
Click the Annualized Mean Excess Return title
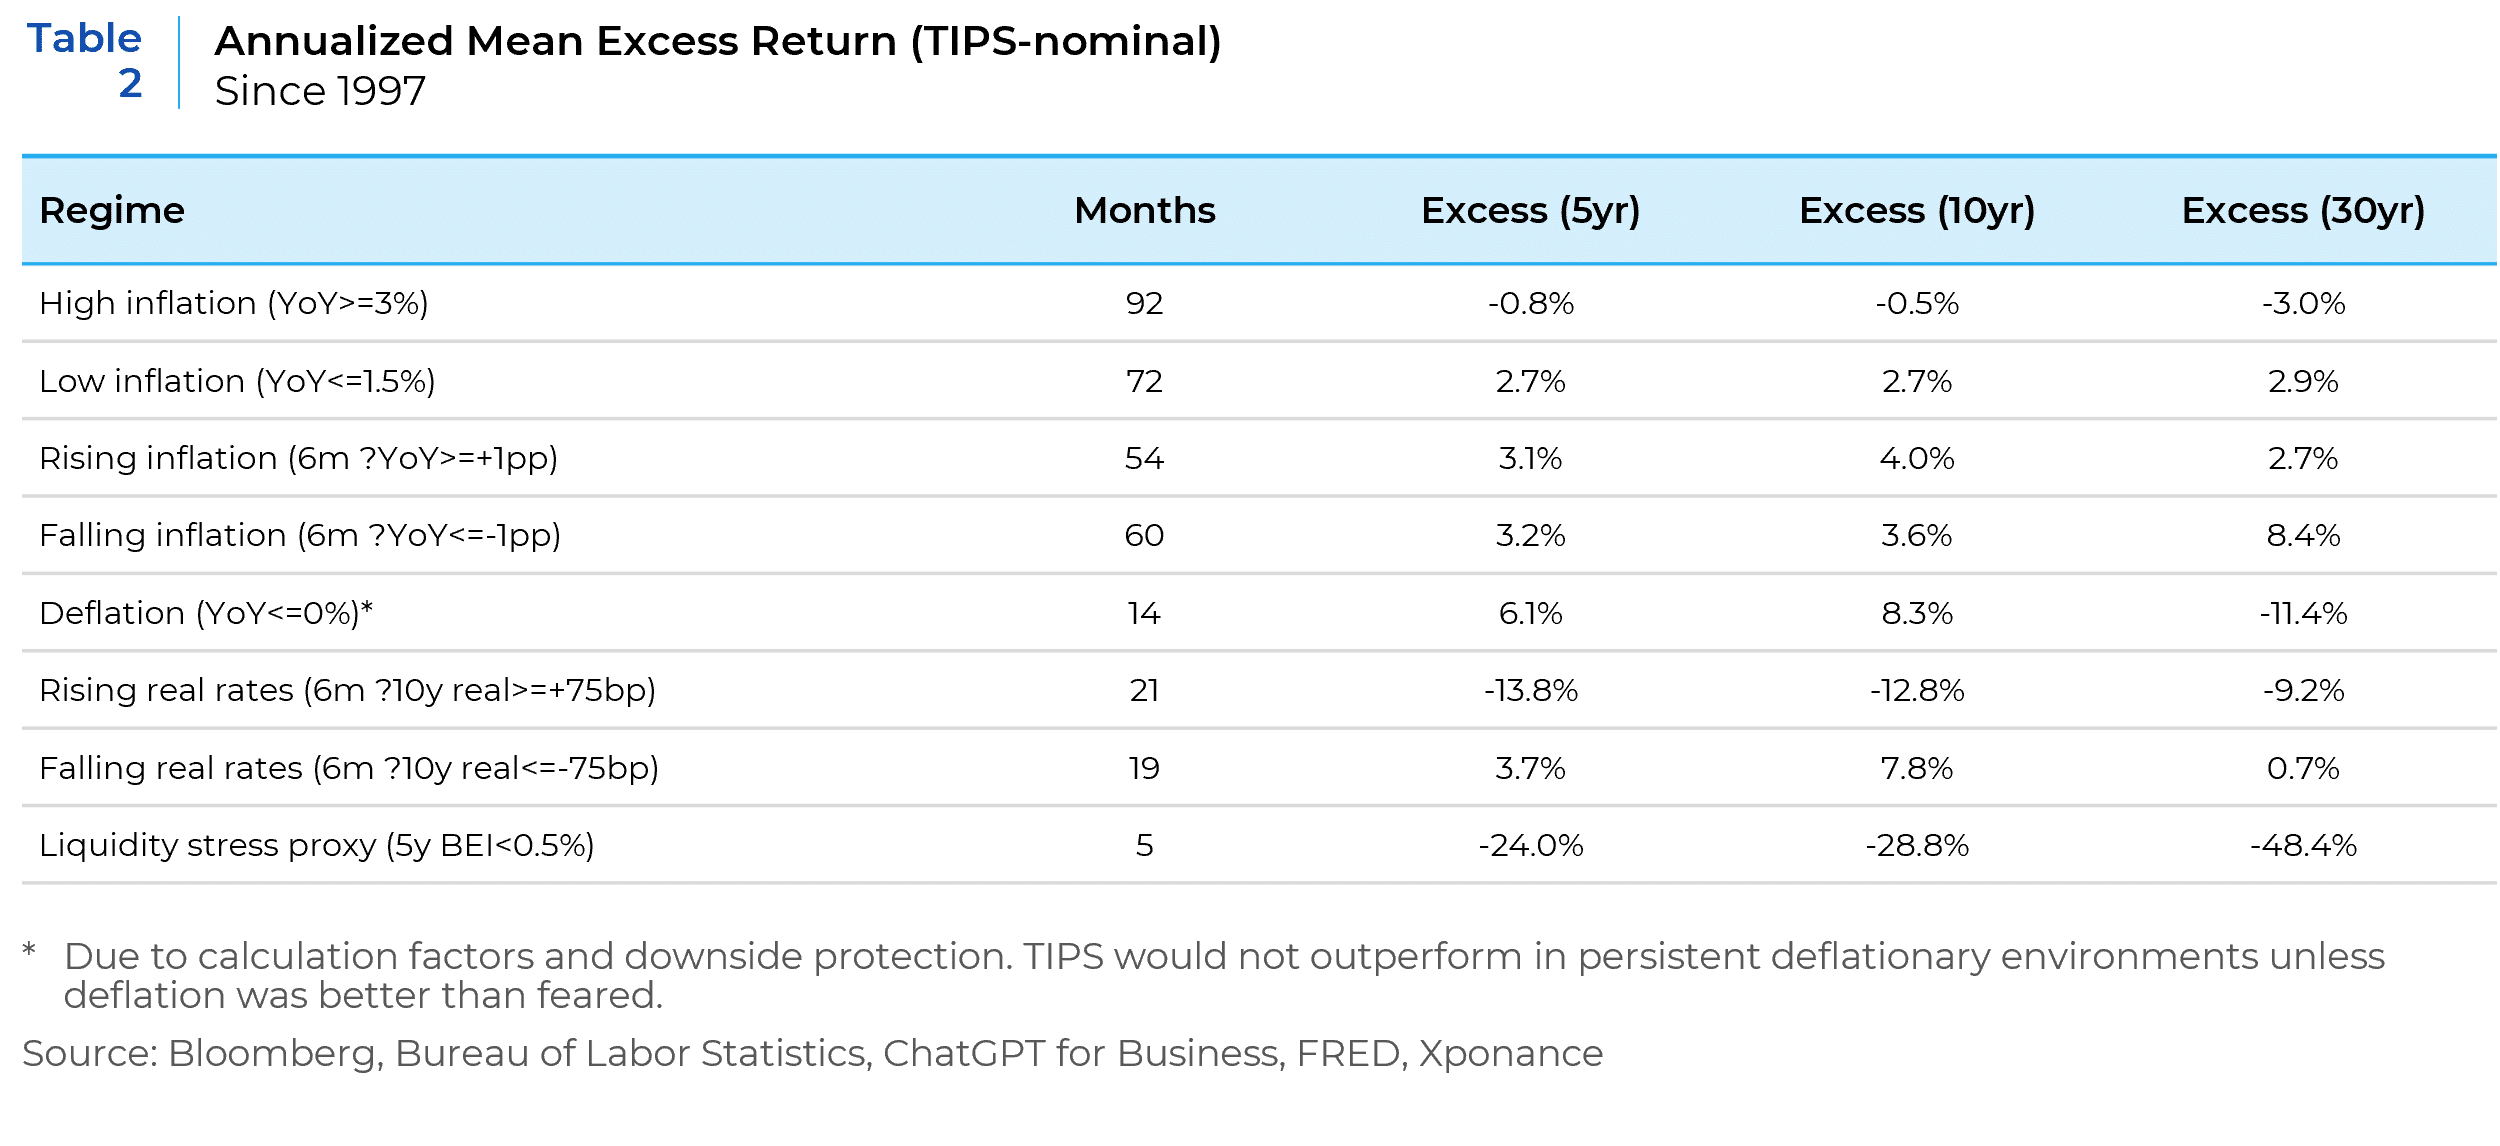pyautogui.click(x=717, y=42)
